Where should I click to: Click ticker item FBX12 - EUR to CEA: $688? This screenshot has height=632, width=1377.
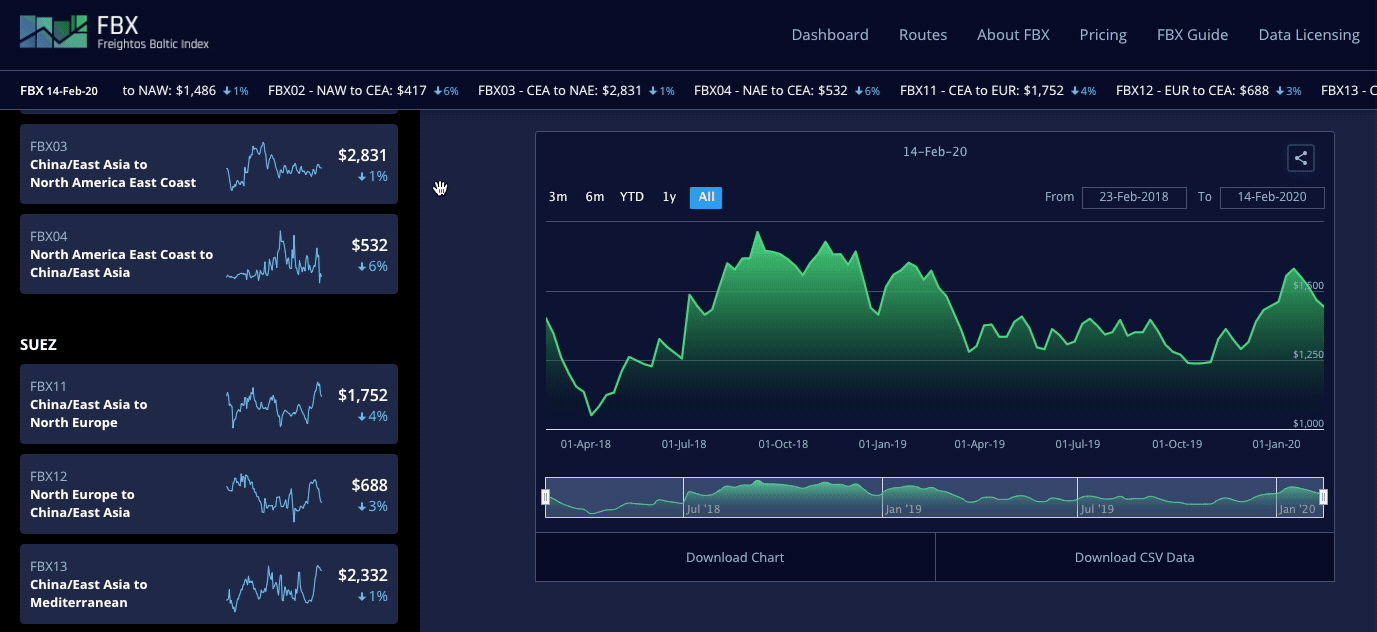[1208, 90]
